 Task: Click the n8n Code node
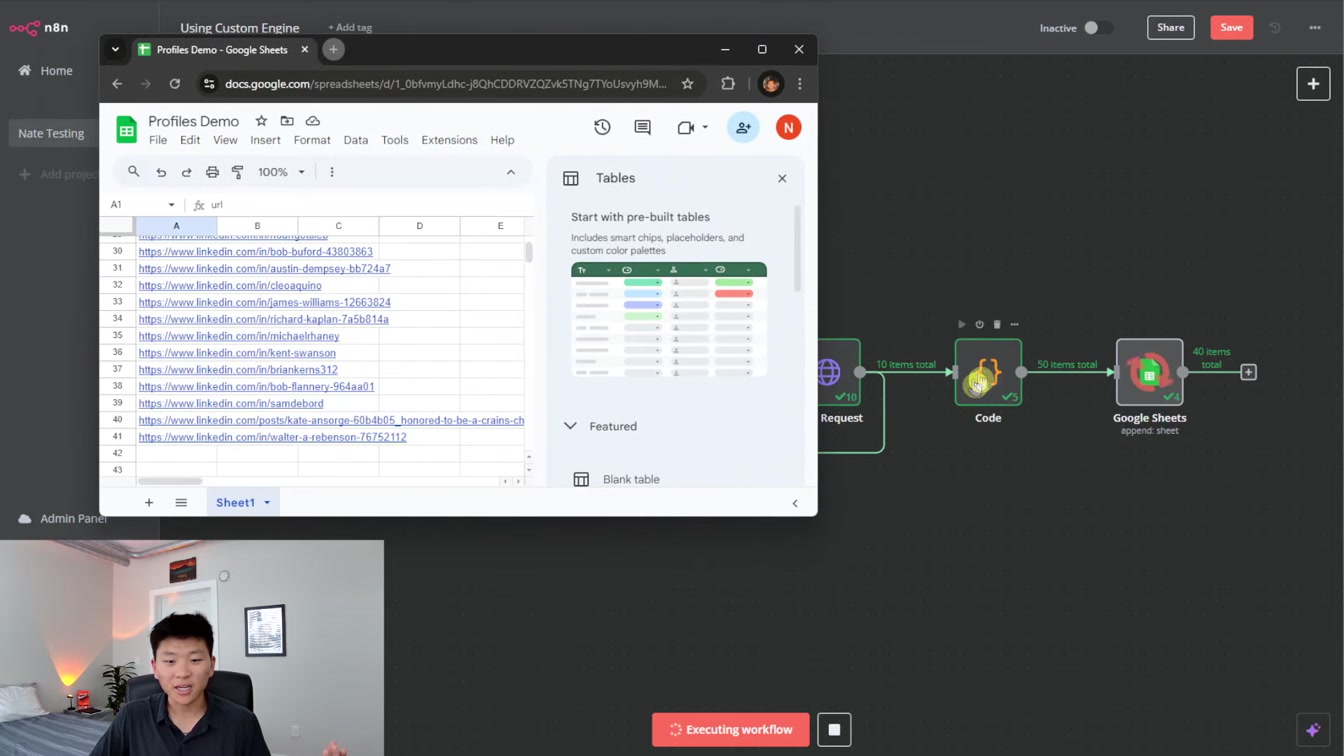[988, 372]
